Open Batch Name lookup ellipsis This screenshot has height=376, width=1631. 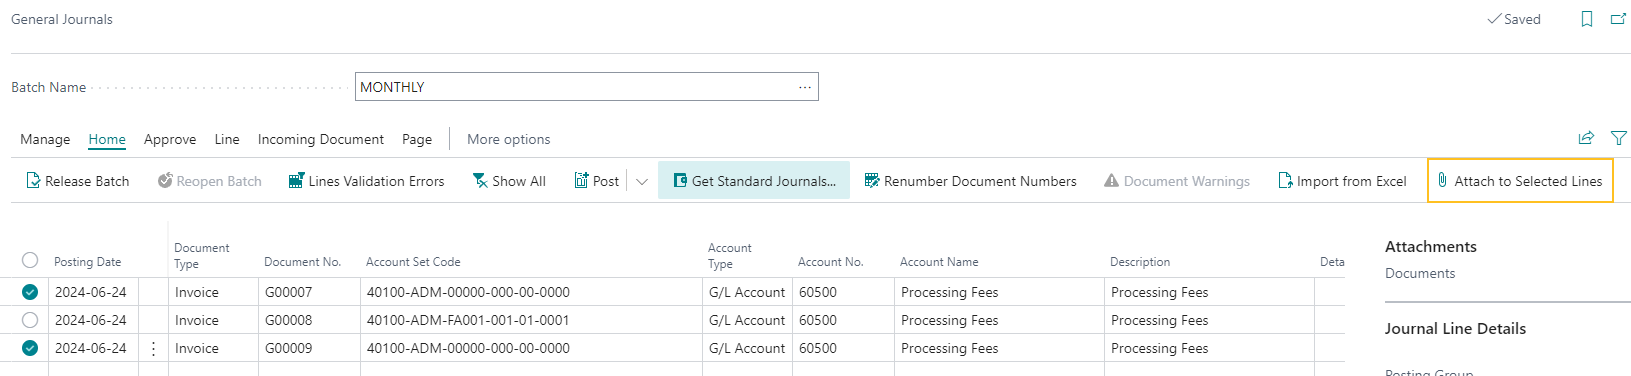805,87
